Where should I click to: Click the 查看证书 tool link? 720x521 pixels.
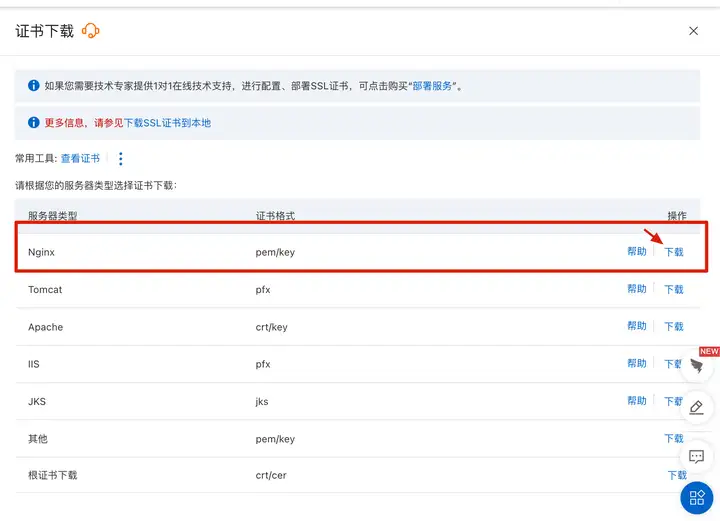[x=80, y=159]
